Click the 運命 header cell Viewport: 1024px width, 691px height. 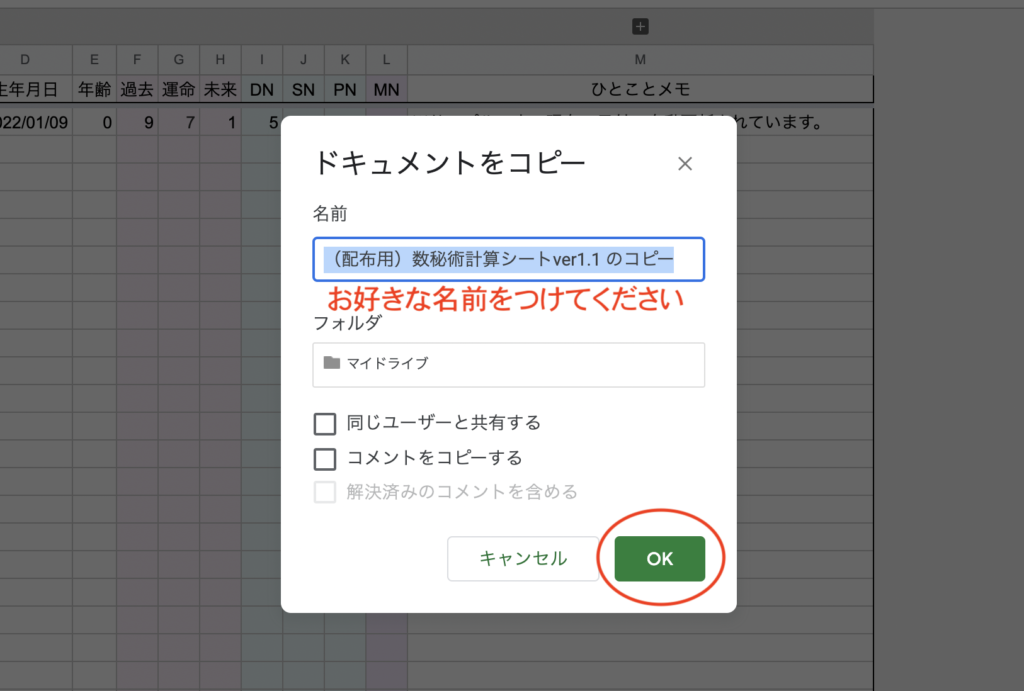point(178,90)
